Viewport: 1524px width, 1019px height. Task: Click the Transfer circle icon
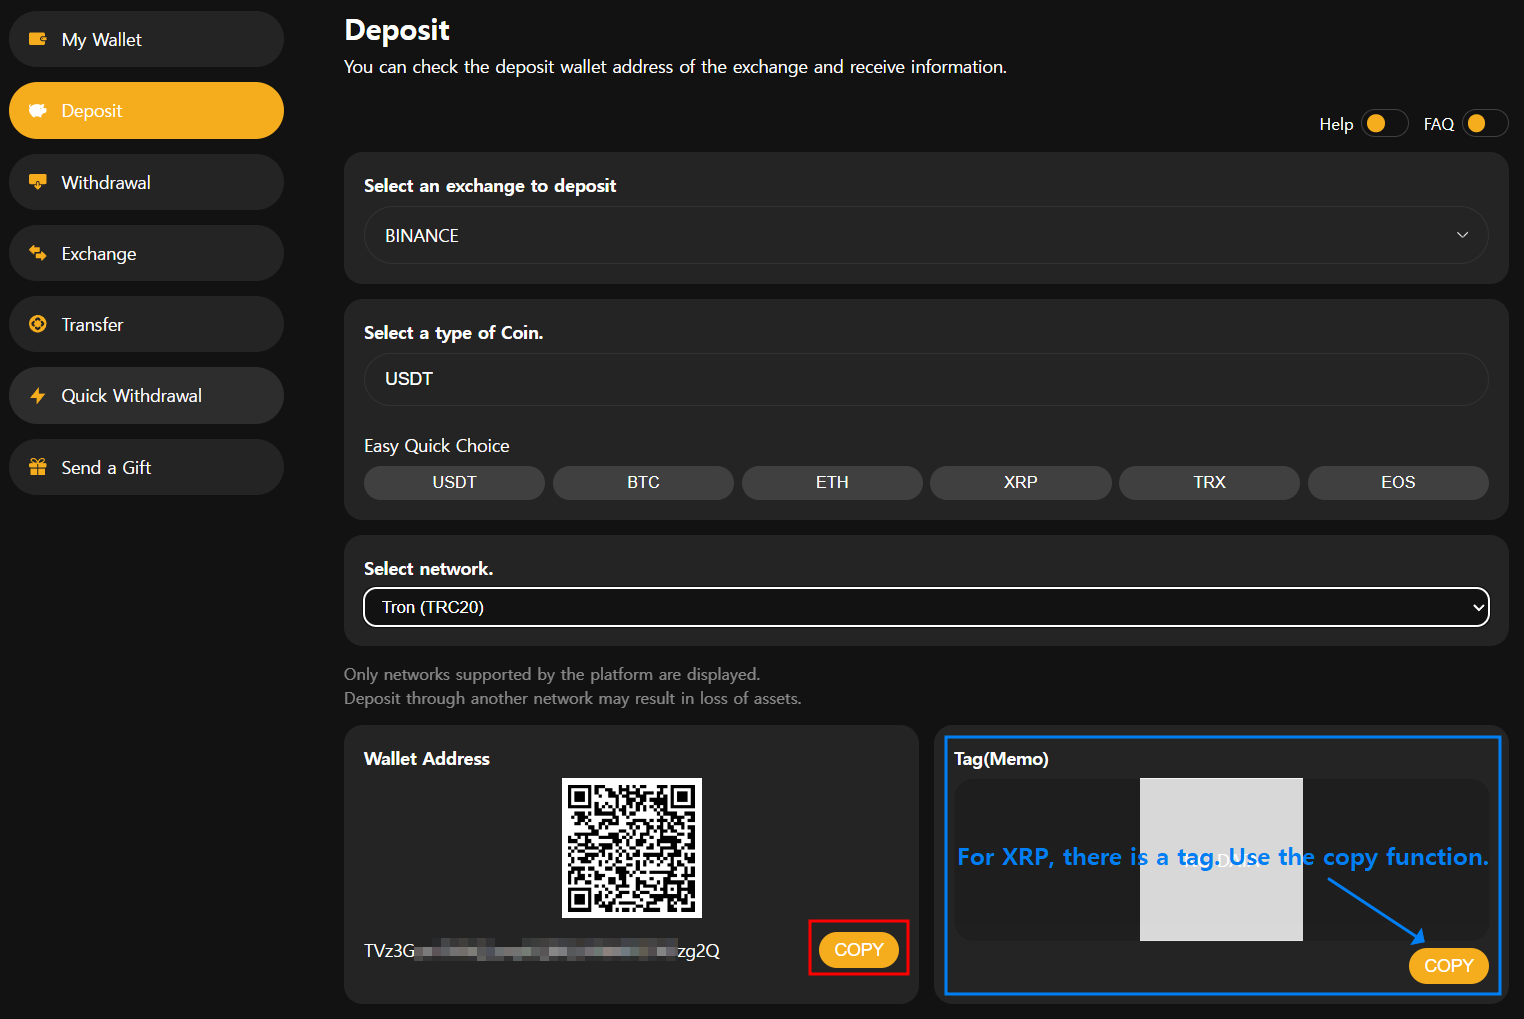coord(38,324)
